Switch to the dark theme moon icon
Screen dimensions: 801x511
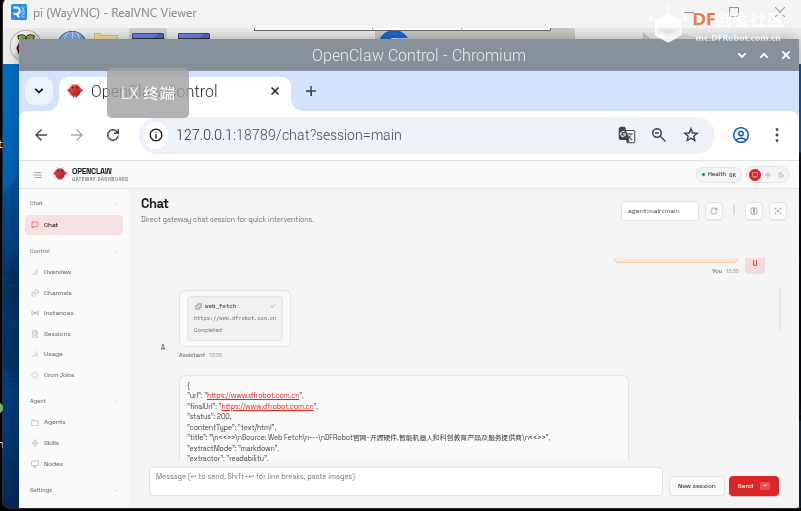click(x=781, y=175)
